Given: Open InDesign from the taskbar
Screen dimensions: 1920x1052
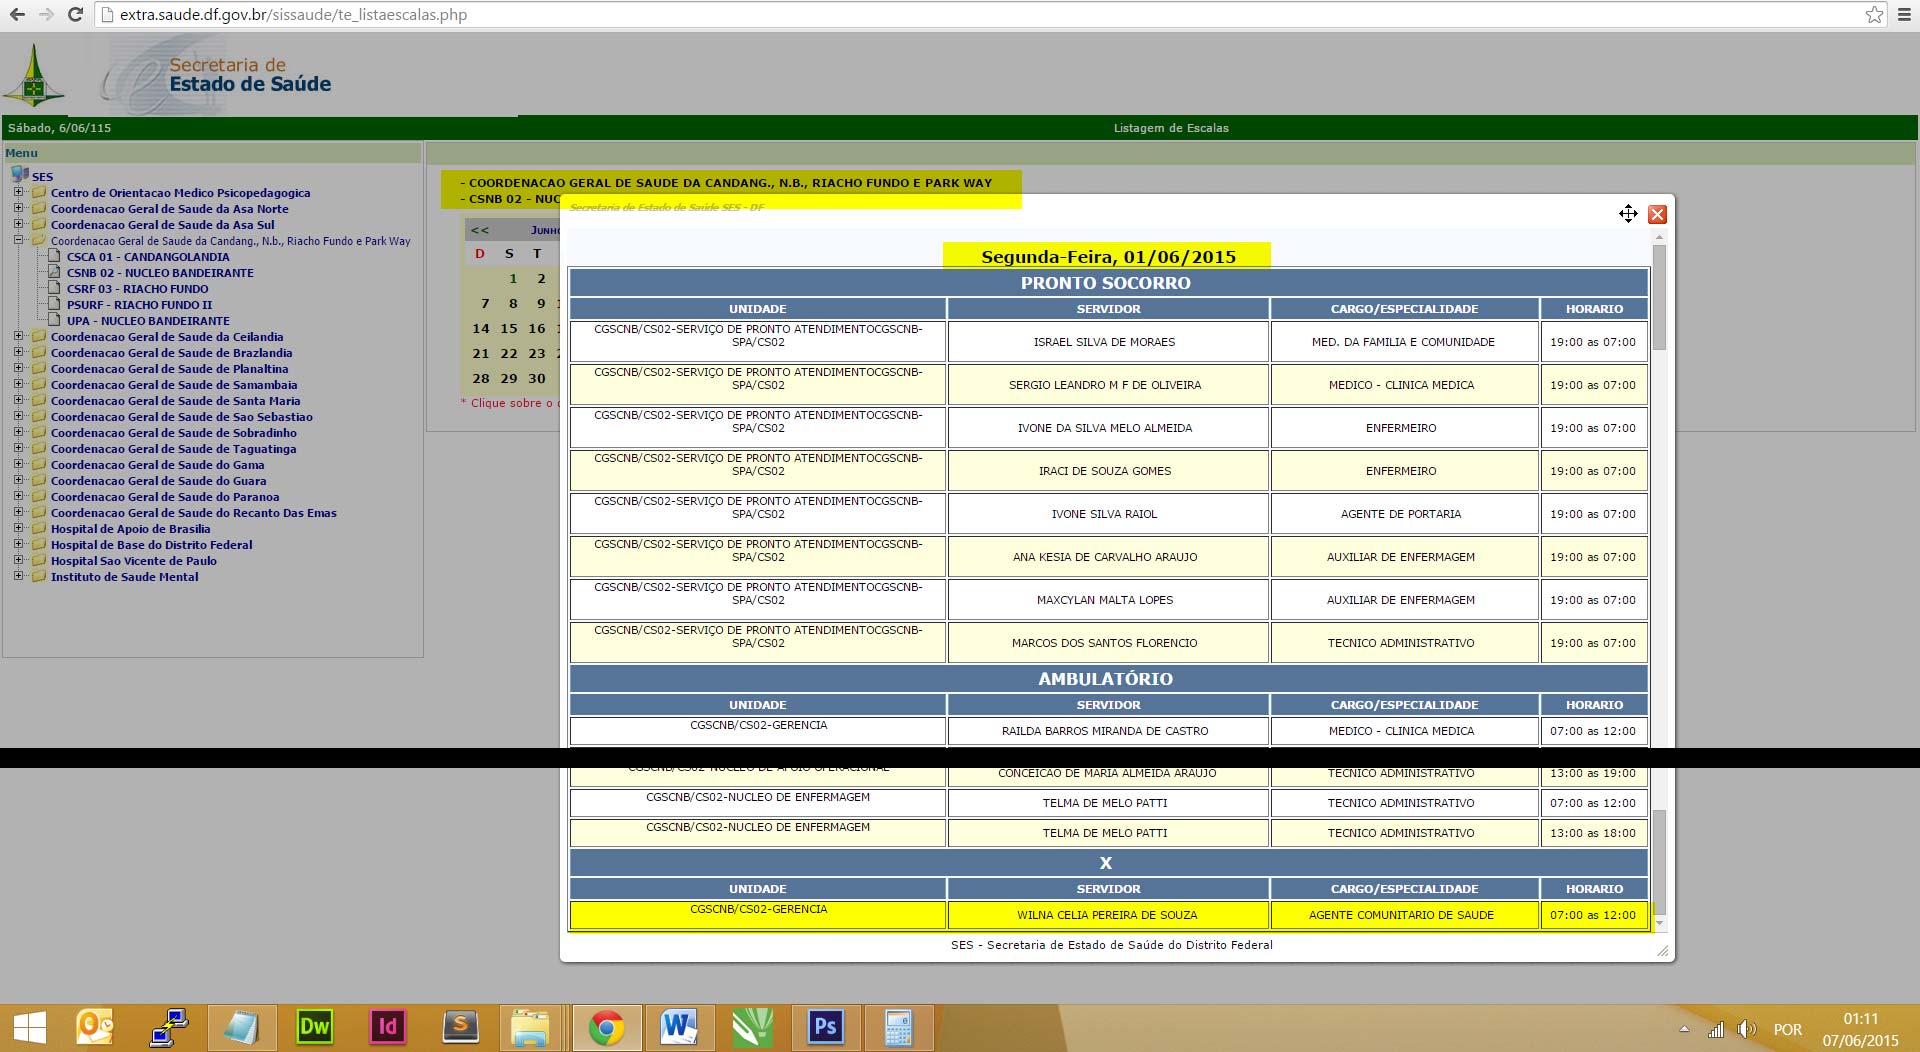Looking at the screenshot, I should click(387, 1027).
